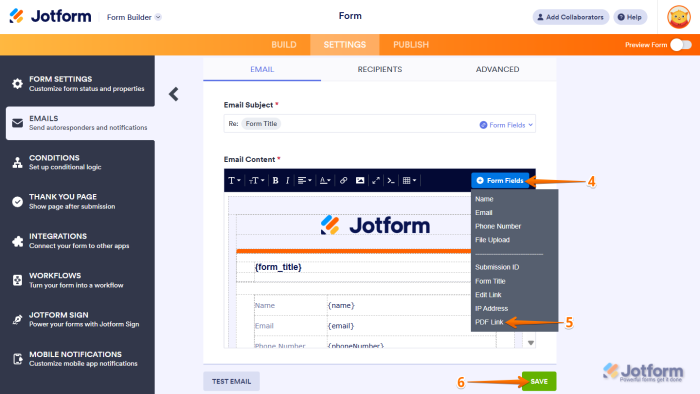The height and width of the screenshot is (394, 700).
Task: Select Form Title in dropdown list
Action: [x=490, y=281]
